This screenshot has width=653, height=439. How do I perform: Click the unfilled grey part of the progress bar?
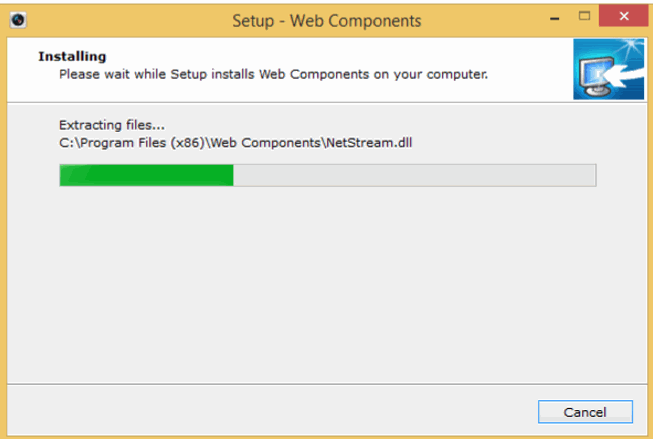[414, 175]
